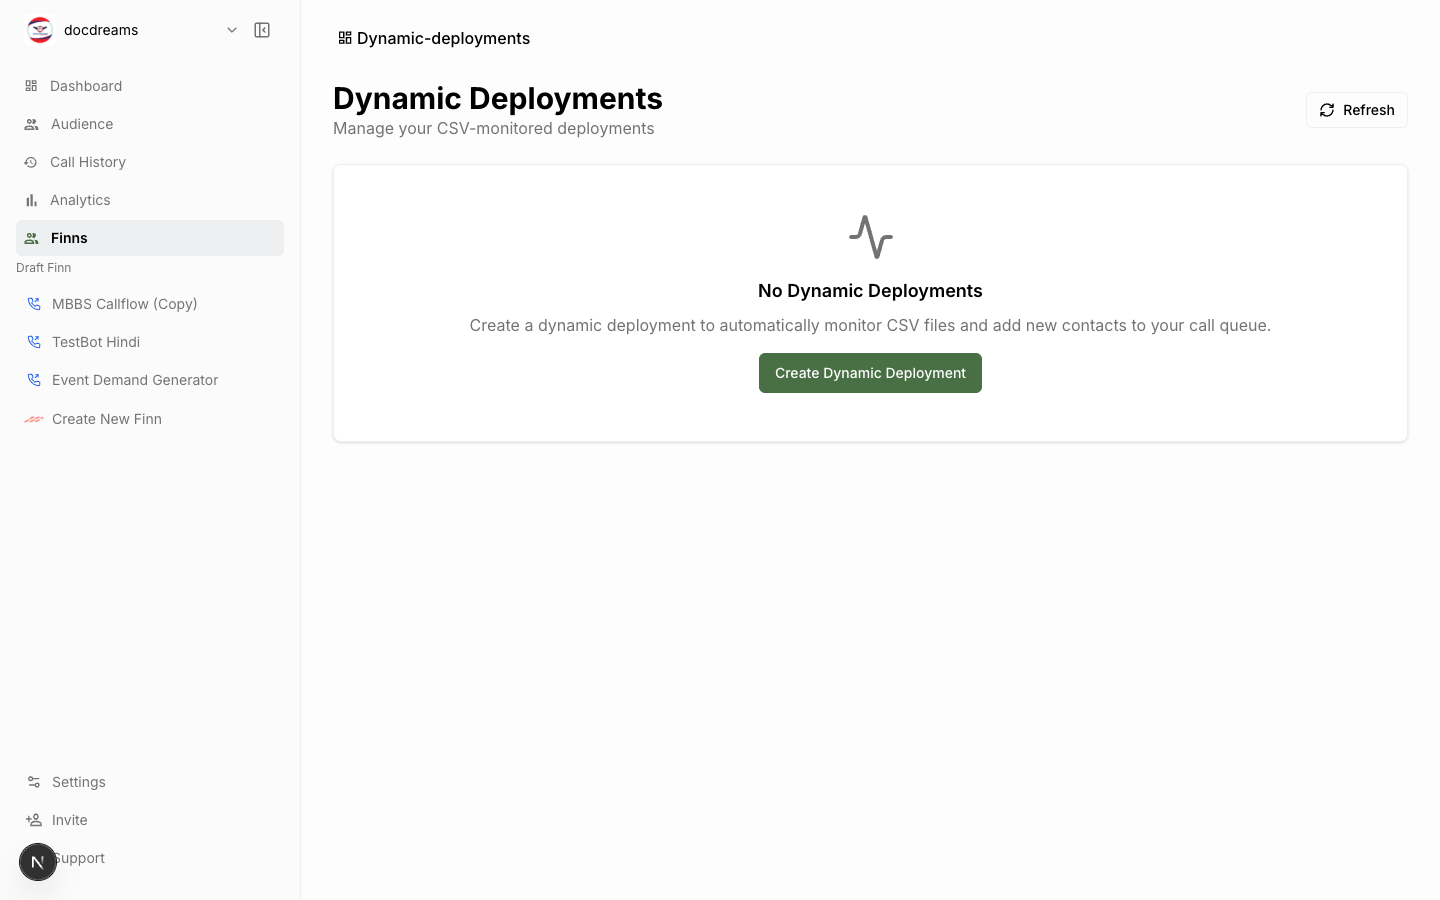Click the phone icon beside TestBot Hindi

pos(34,342)
